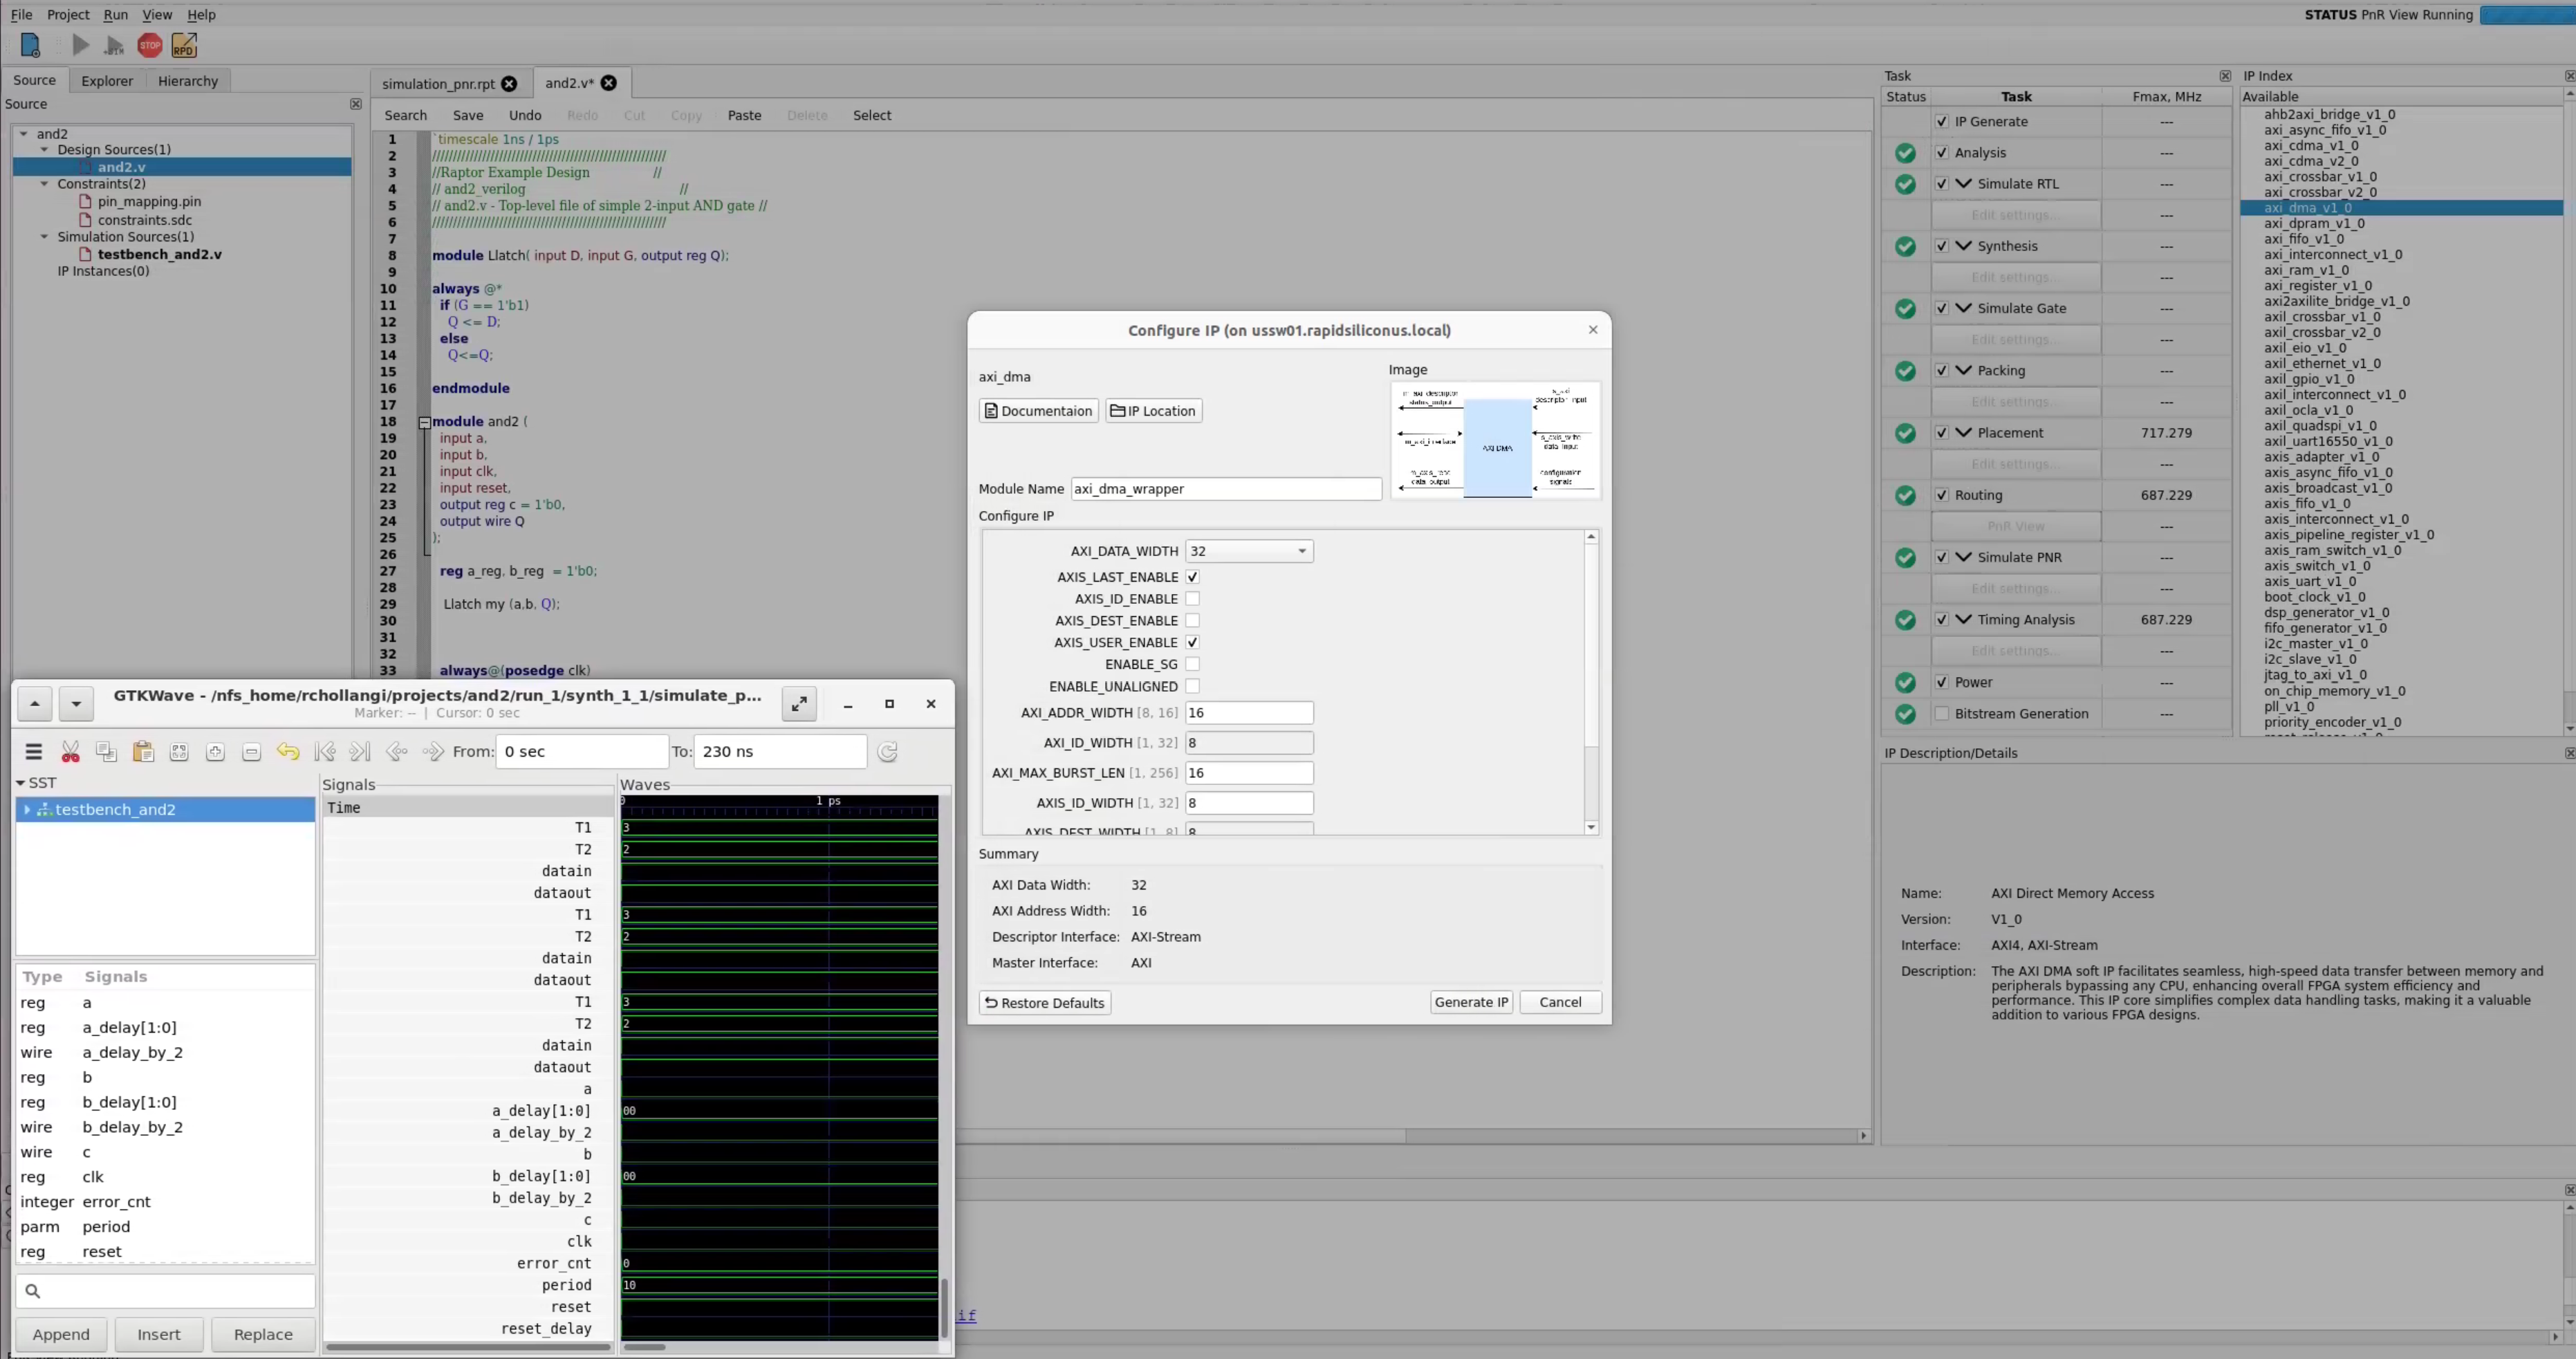Click the red scissors cut icon in GTKWave
The image size is (2576, 1359).
point(70,752)
